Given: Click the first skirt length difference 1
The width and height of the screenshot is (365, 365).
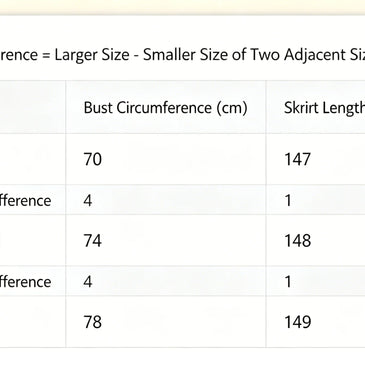Looking at the screenshot, I should pyautogui.click(x=288, y=200).
